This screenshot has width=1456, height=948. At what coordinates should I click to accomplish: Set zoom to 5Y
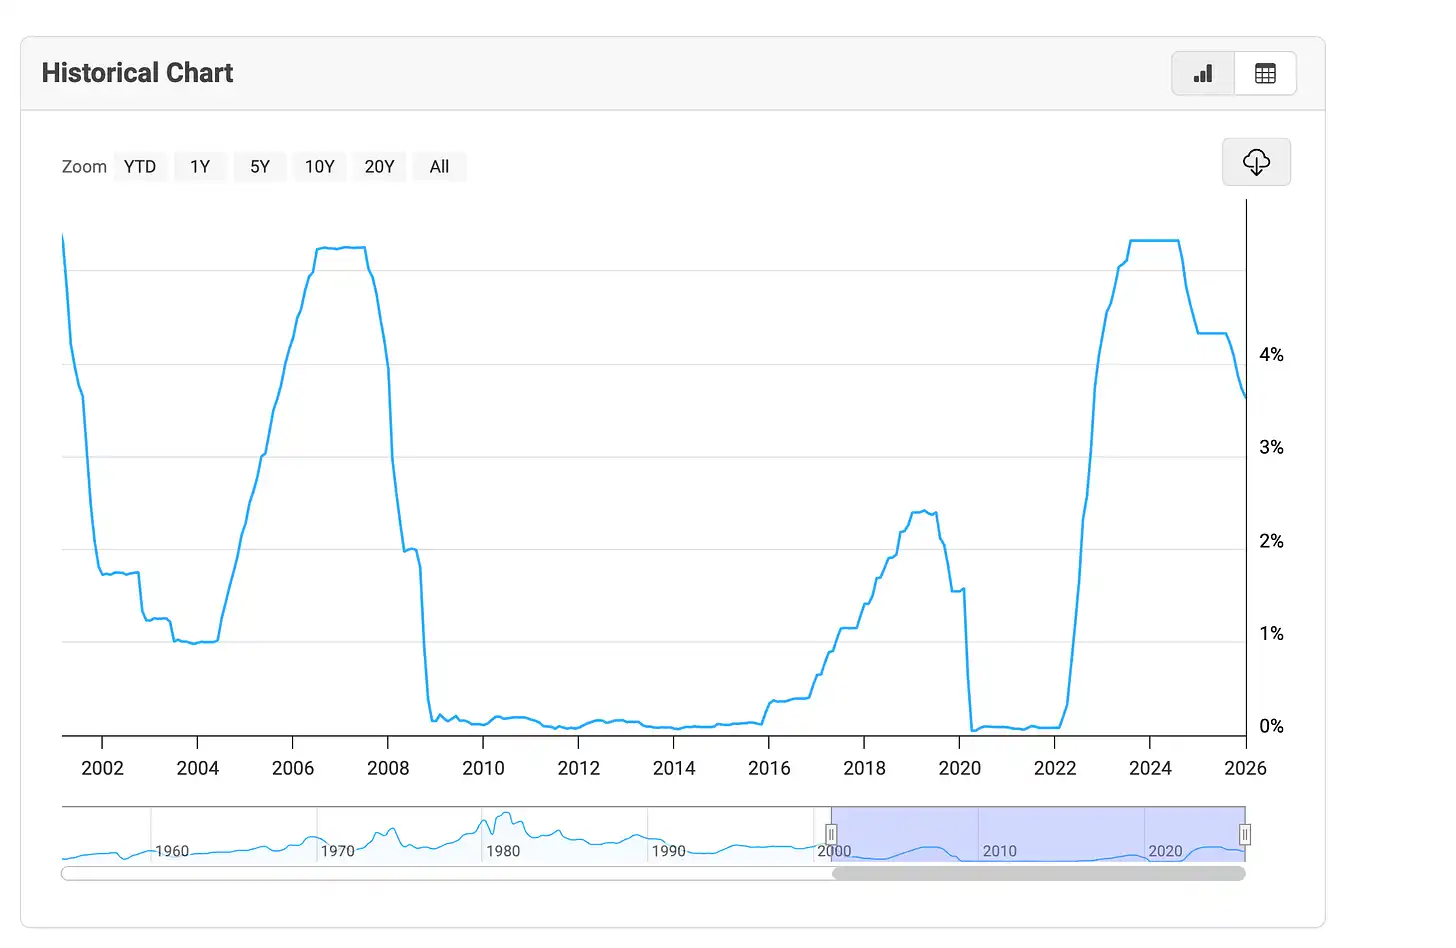(x=260, y=167)
